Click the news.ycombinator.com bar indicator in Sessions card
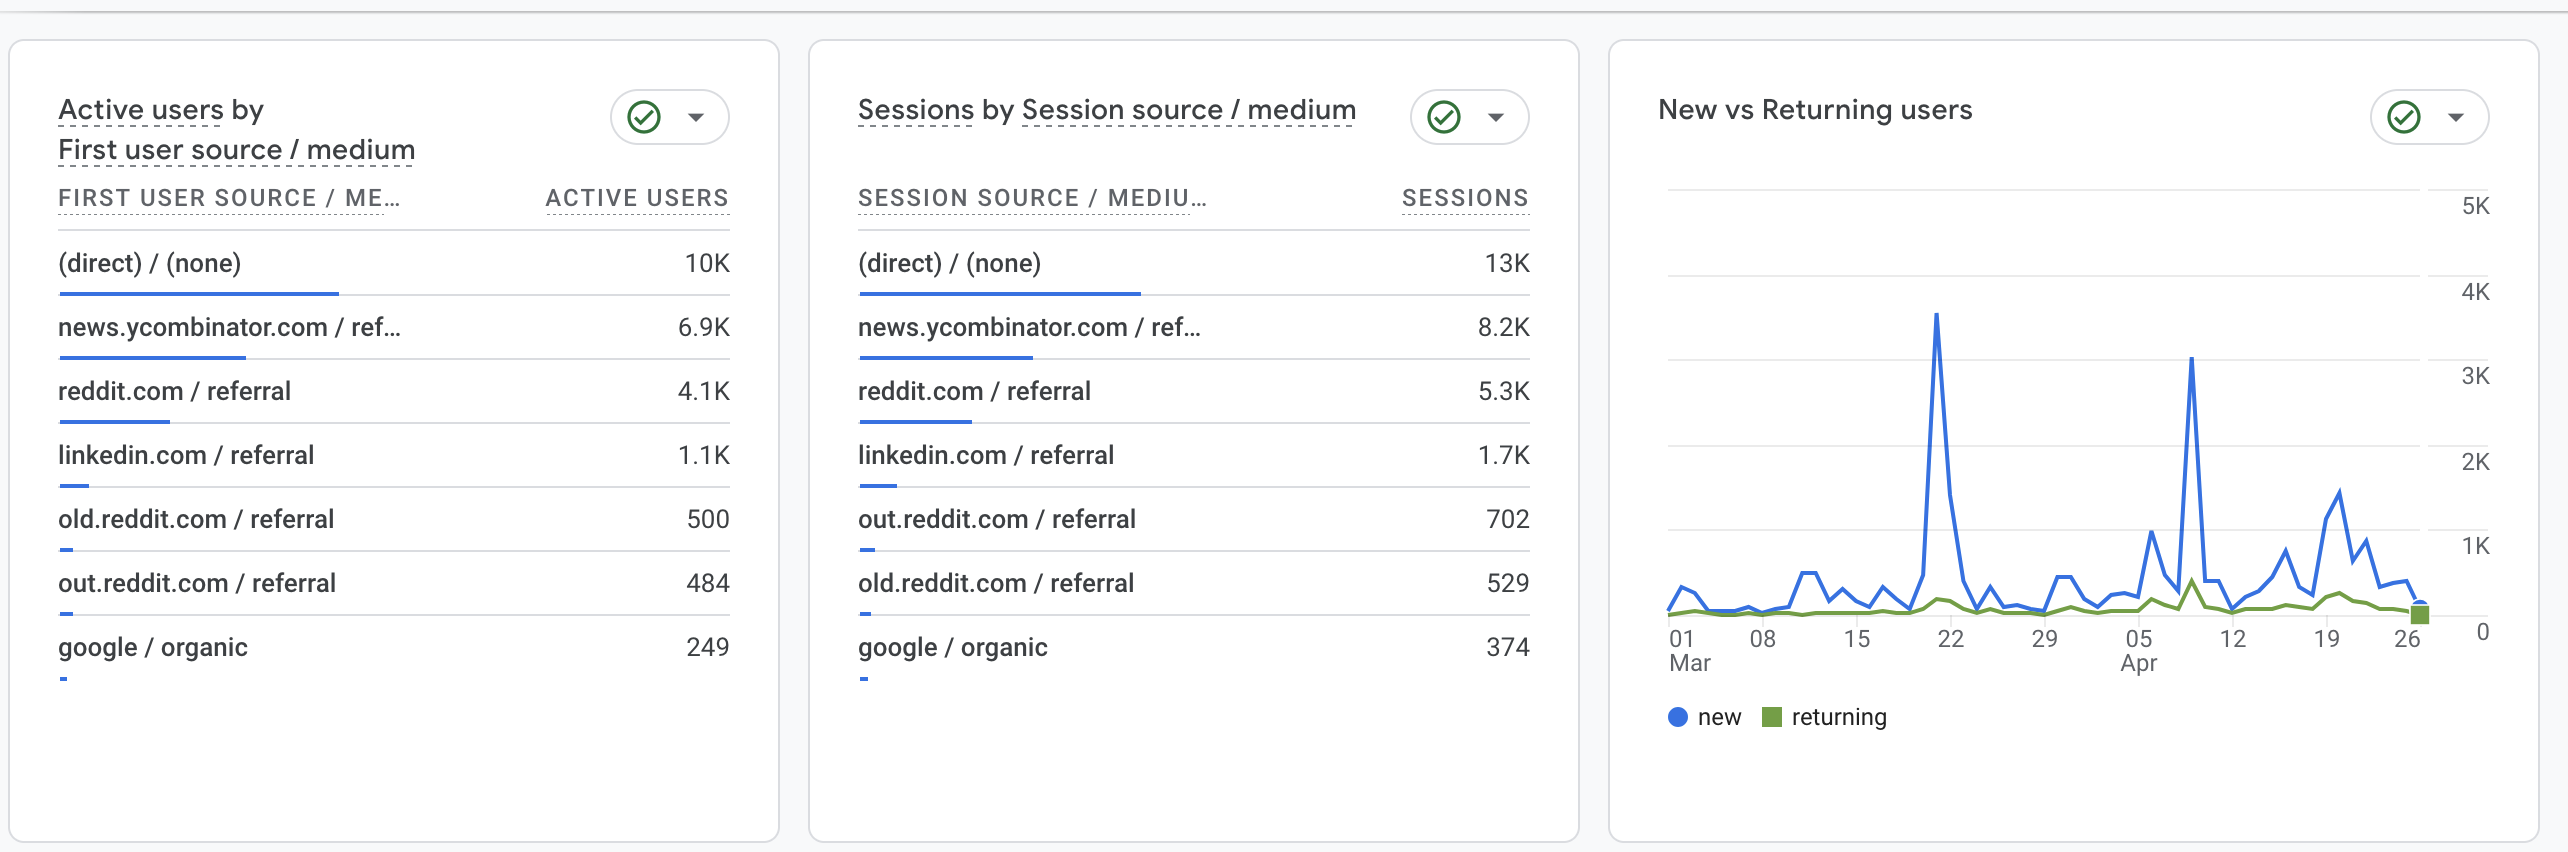Viewport: 2568px width, 852px height. pyautogui.click(x=945, y=357)
